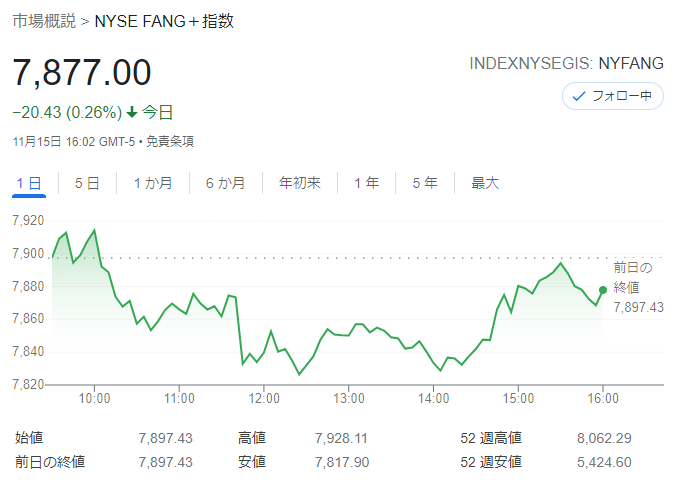Click the 始値 value 7,897.43
The image size is (675, 484).
coord(165,438)
